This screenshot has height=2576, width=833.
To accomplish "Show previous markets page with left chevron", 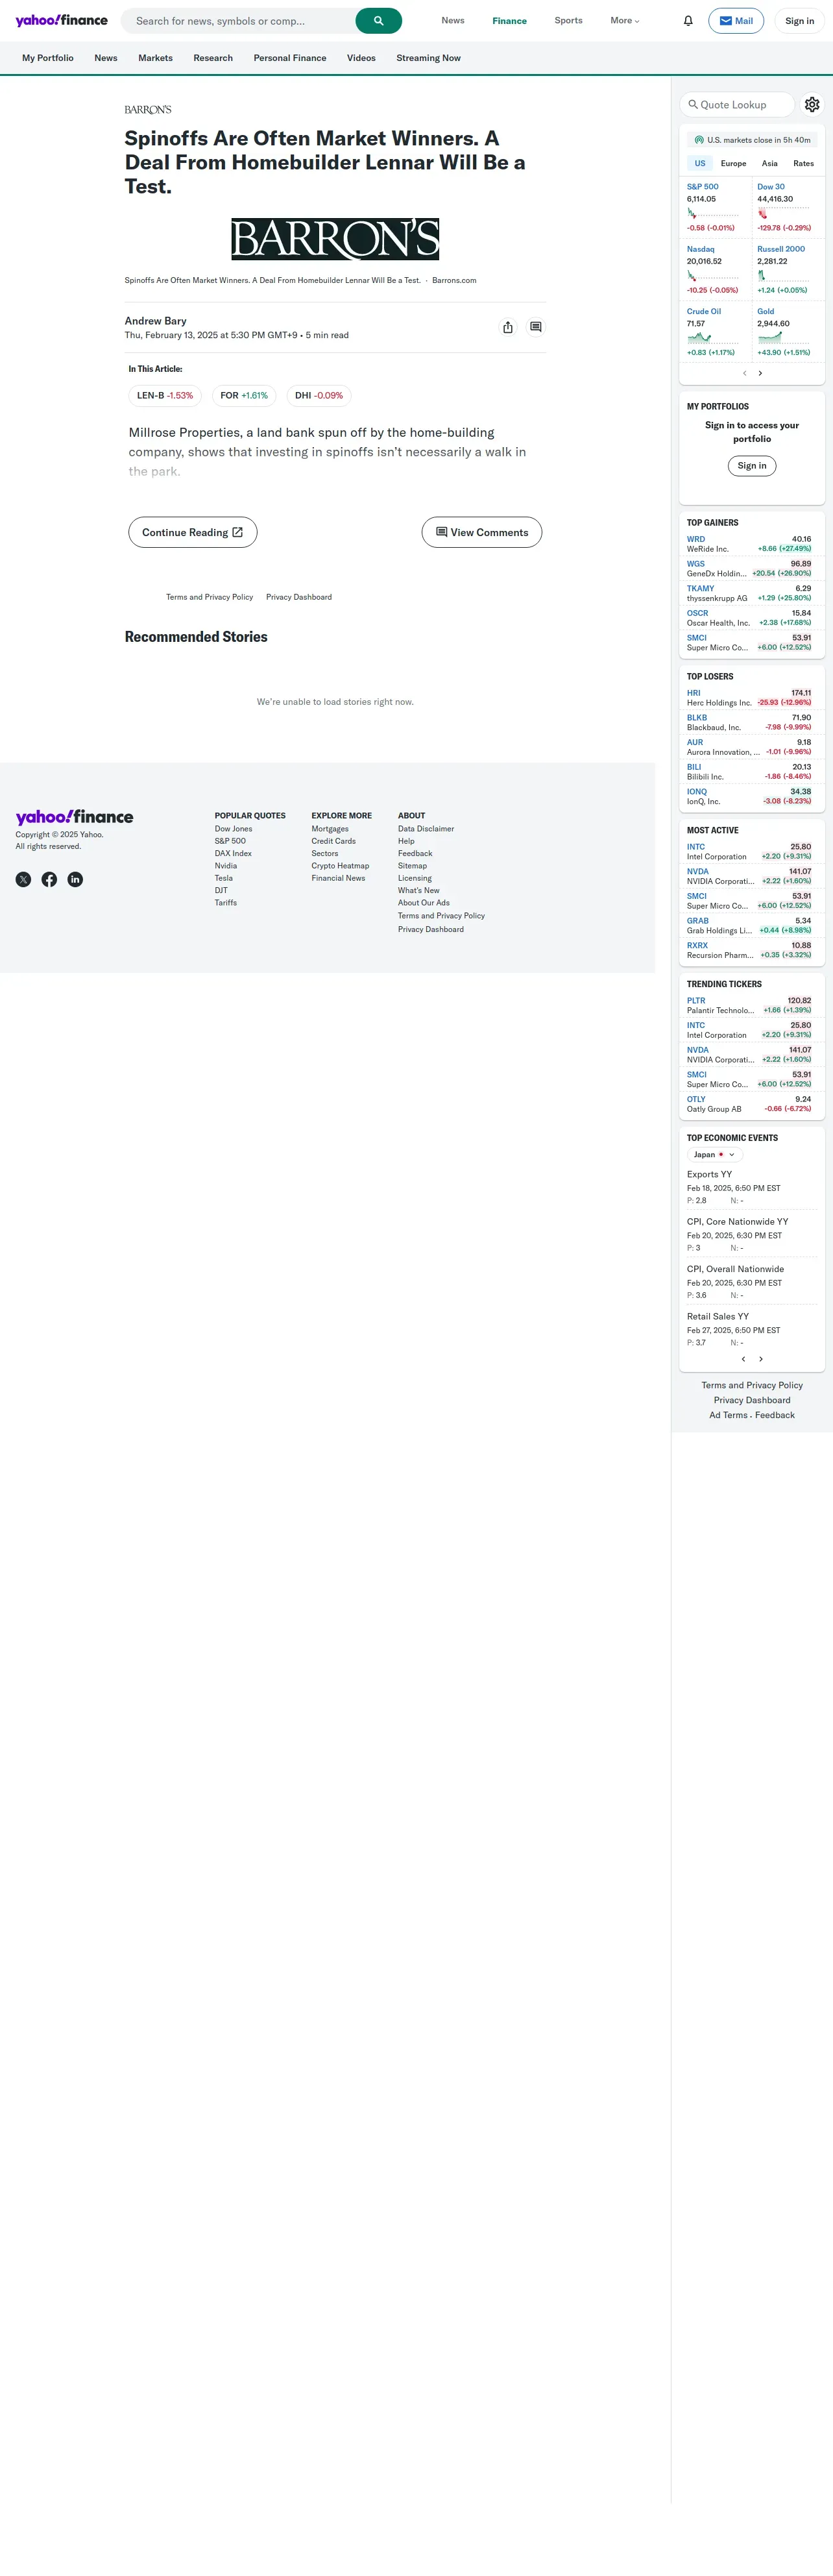I will [x=744, y=373].
